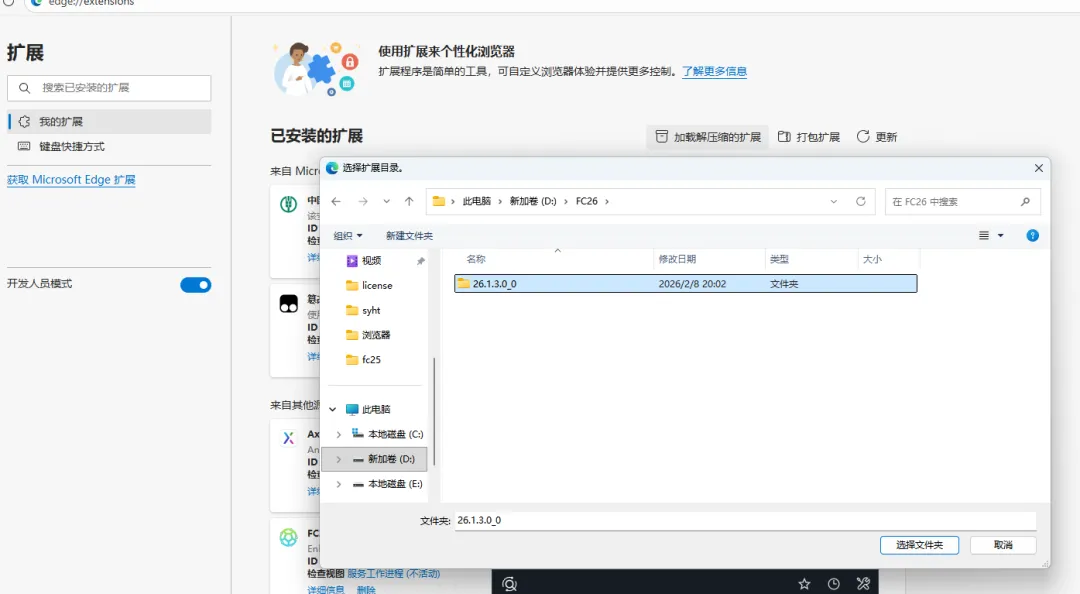
Task: Open 了解更多信息 link
Action: tap(714, 71)
